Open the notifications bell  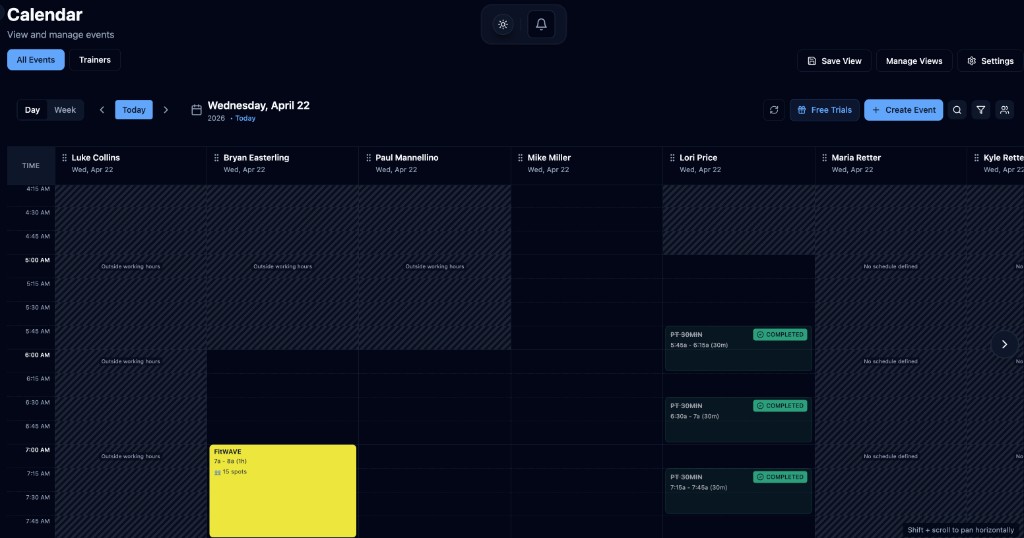(541, 25)
